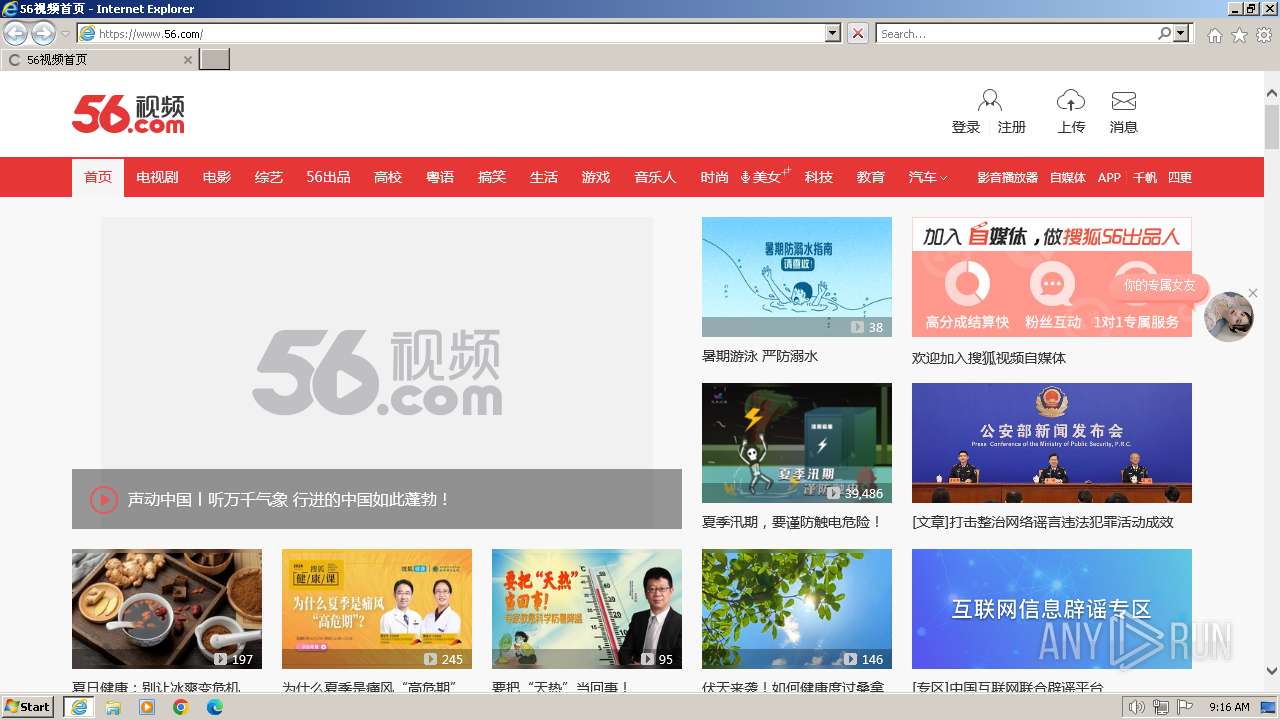Screen dimensions: 1280x720
Task: Open the 音乐人 navigation item
Action: [655, 177]
